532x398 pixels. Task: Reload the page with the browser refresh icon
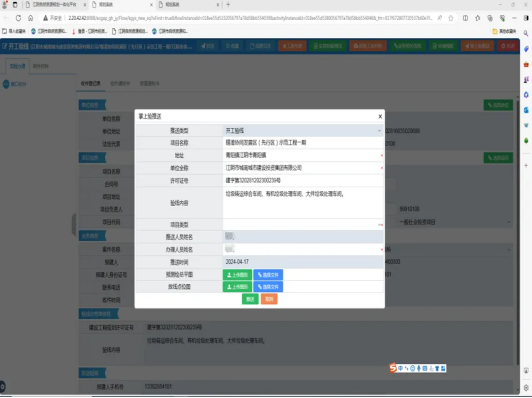(18, 18)
